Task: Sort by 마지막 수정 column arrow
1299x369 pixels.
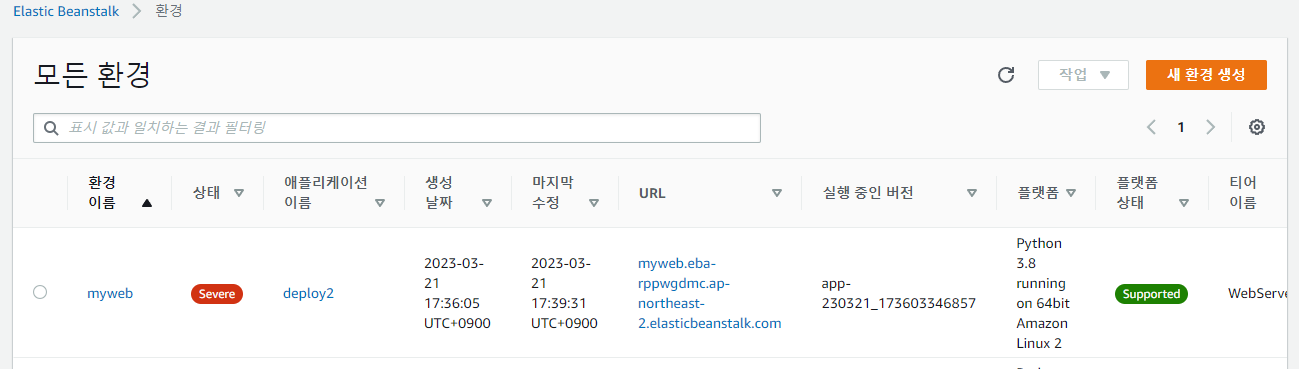Action: point(594,203)
